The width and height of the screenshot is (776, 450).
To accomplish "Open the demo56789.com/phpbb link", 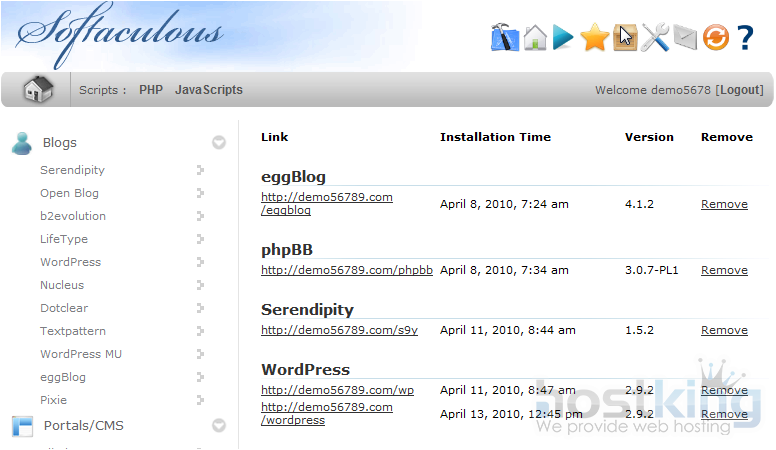I will 346,270.
